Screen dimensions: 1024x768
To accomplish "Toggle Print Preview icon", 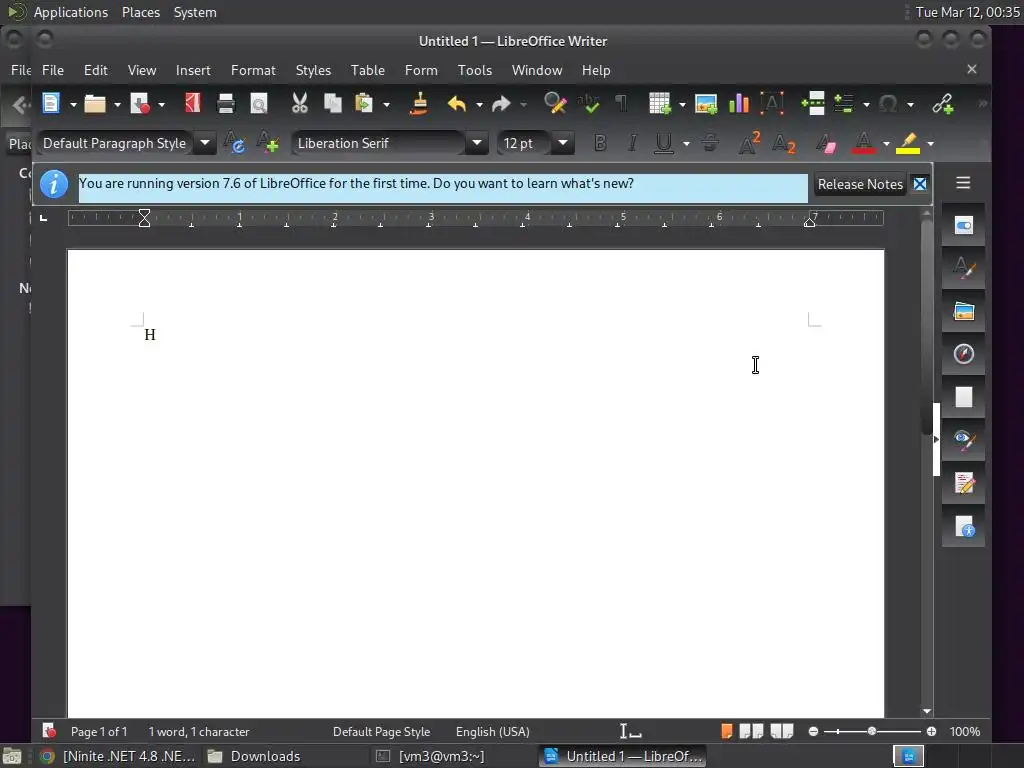I will [x=259, y=103].
